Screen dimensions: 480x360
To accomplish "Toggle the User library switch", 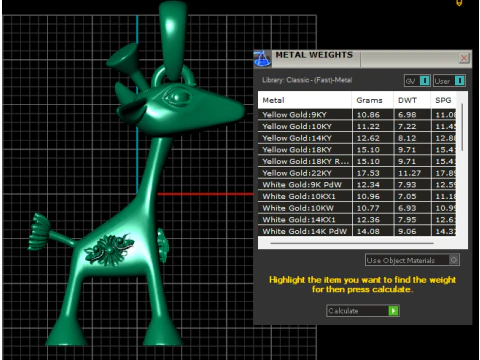I will tap(449, 81).
